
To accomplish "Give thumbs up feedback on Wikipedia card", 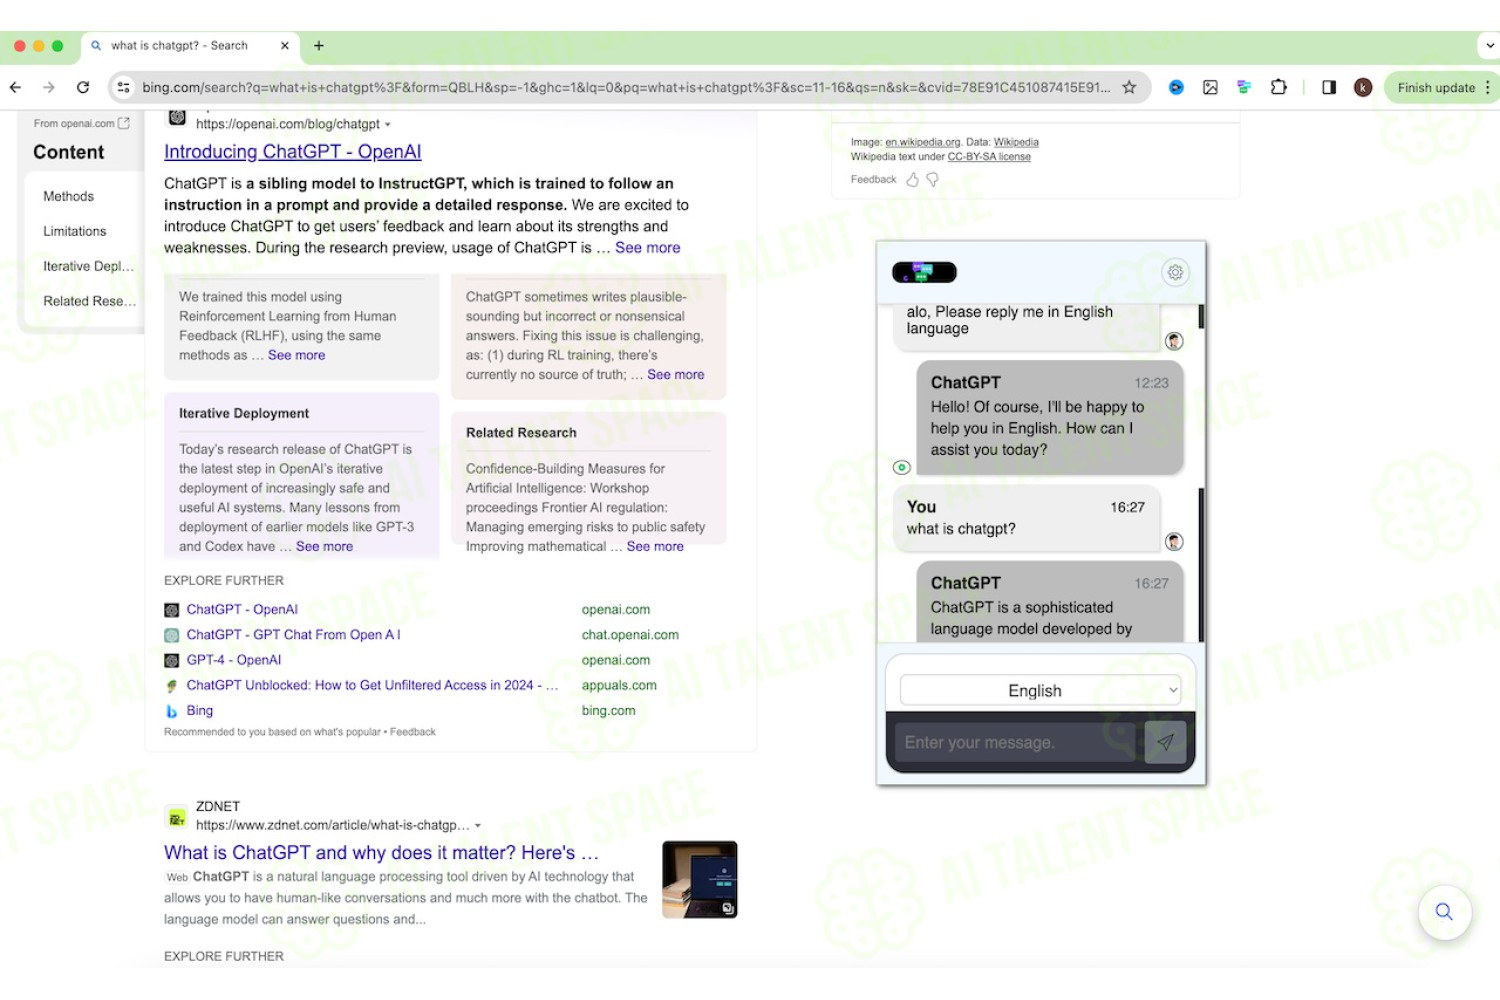I will [x=912, y=180].
